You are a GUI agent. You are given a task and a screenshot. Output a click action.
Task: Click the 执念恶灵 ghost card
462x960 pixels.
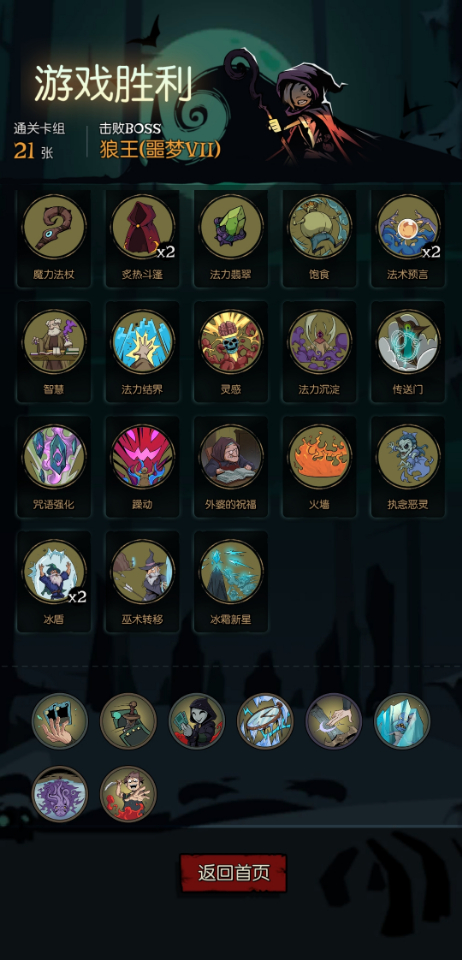click(x=408, y=457)
